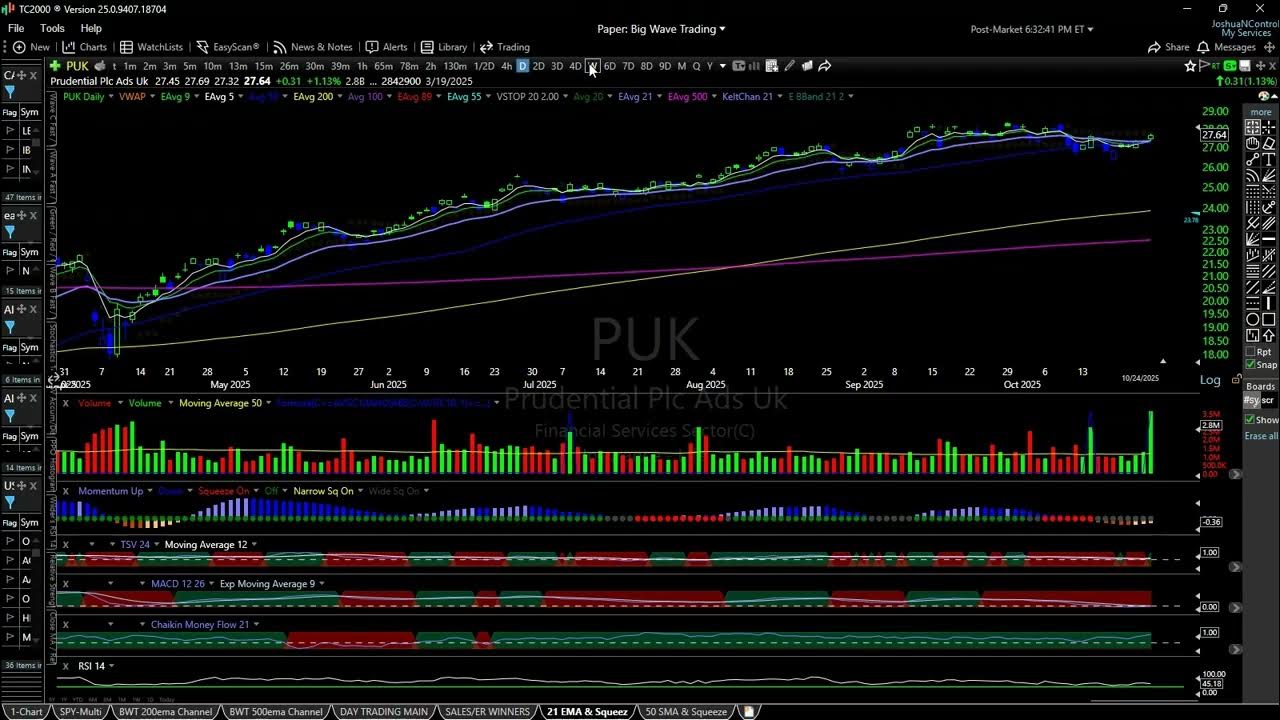Open the Help menu
The height and width of the screenshot is (720, 1280).
point(91,28)
